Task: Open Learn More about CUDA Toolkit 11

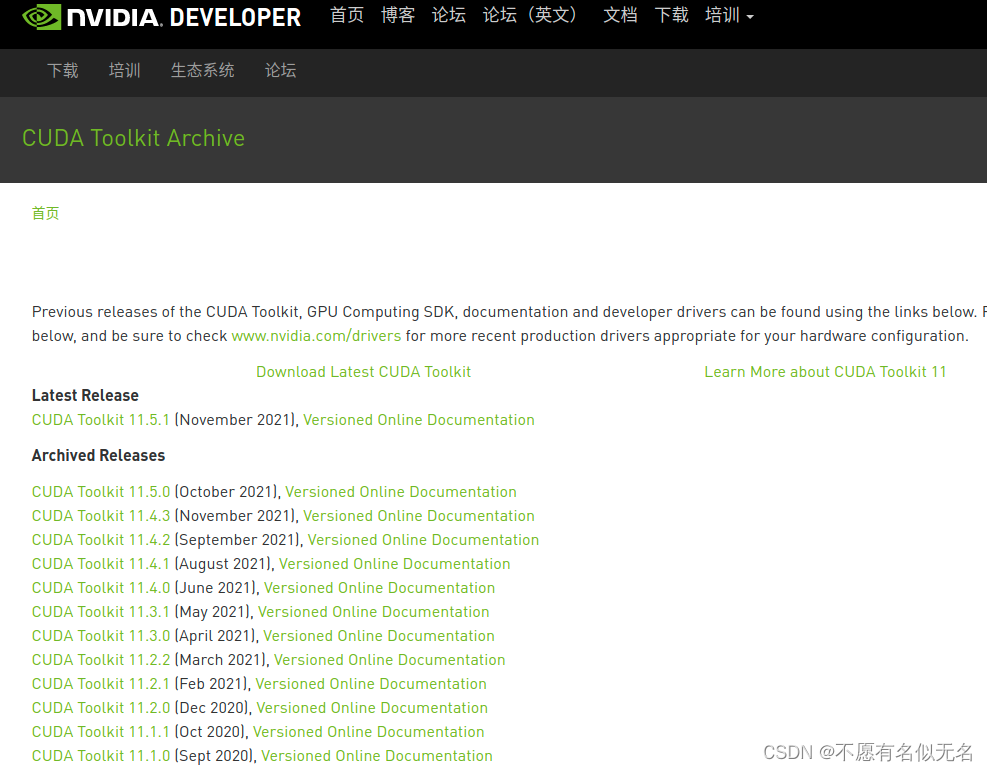Action: coord(825,372)
